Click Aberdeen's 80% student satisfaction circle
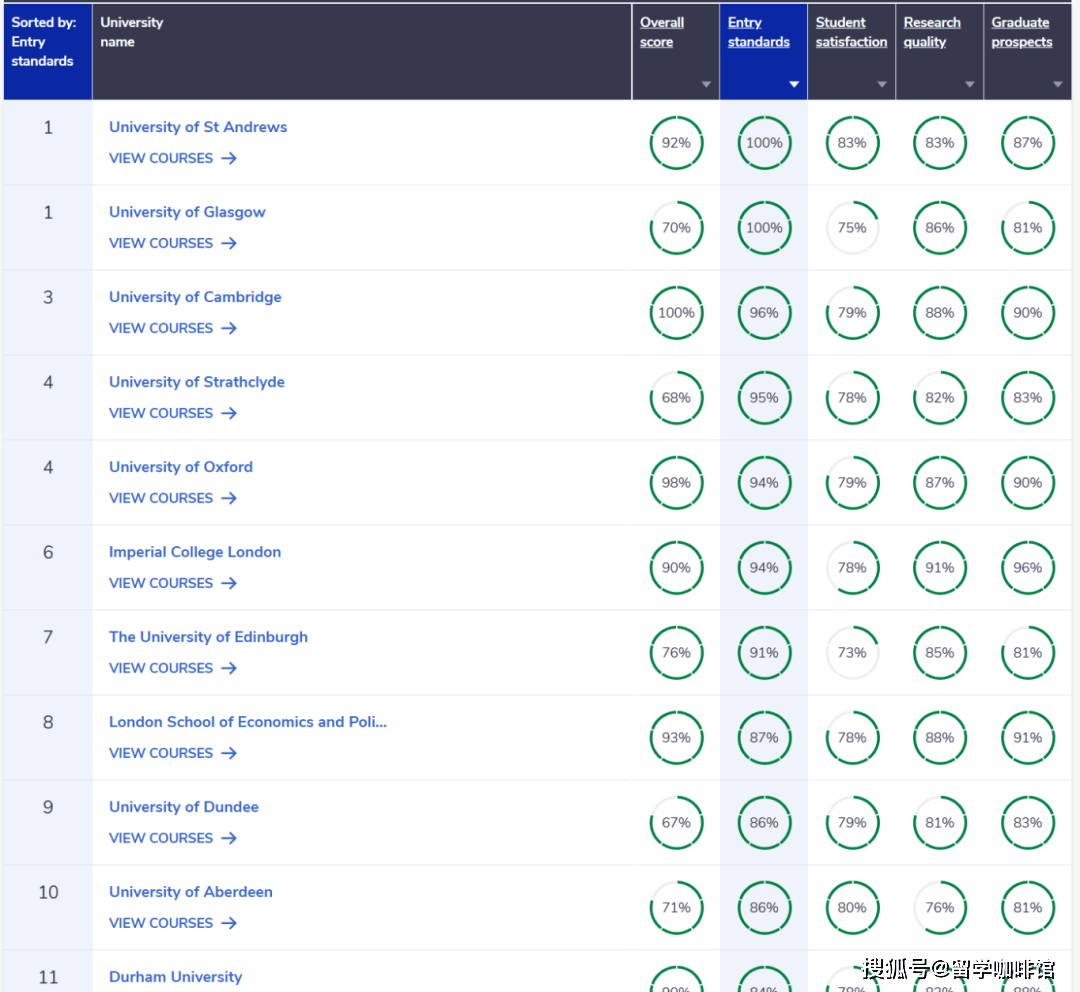The image size is (1080, 992). [x=852, y=907]
